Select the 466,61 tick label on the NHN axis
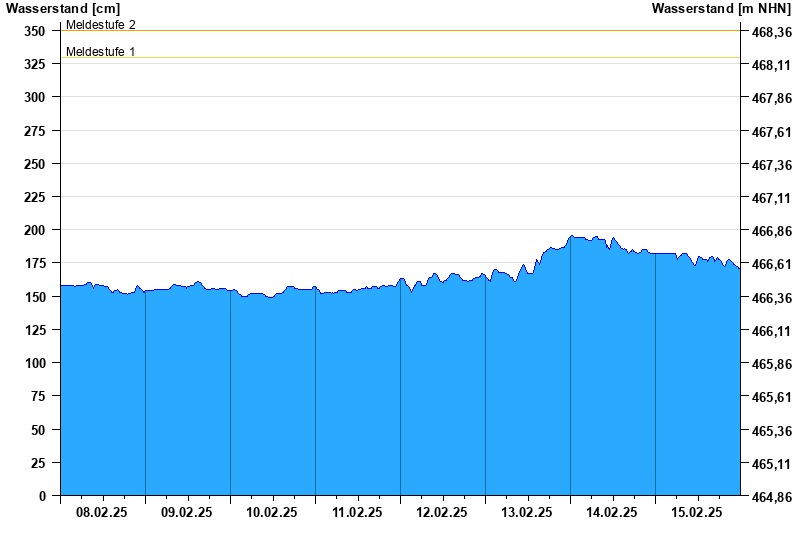 tap(771, 264)
